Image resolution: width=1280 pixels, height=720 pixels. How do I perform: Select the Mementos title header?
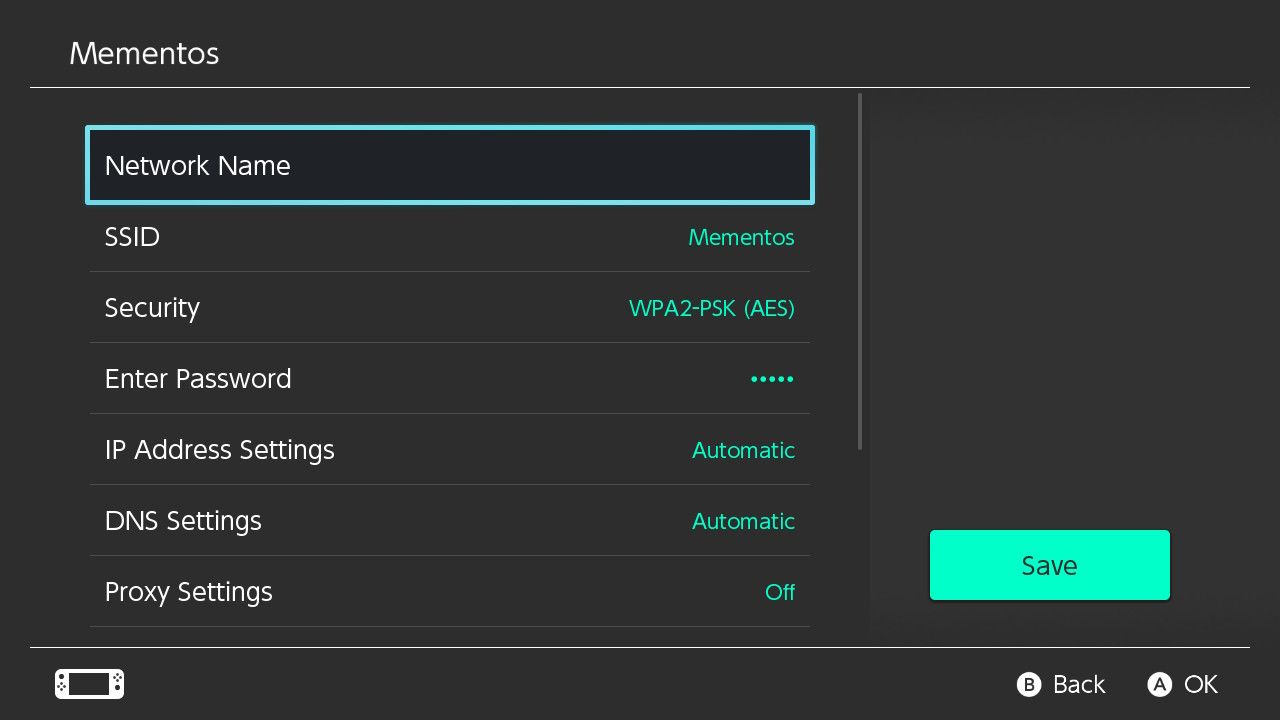pyautogui.click(x=143, y=53)
